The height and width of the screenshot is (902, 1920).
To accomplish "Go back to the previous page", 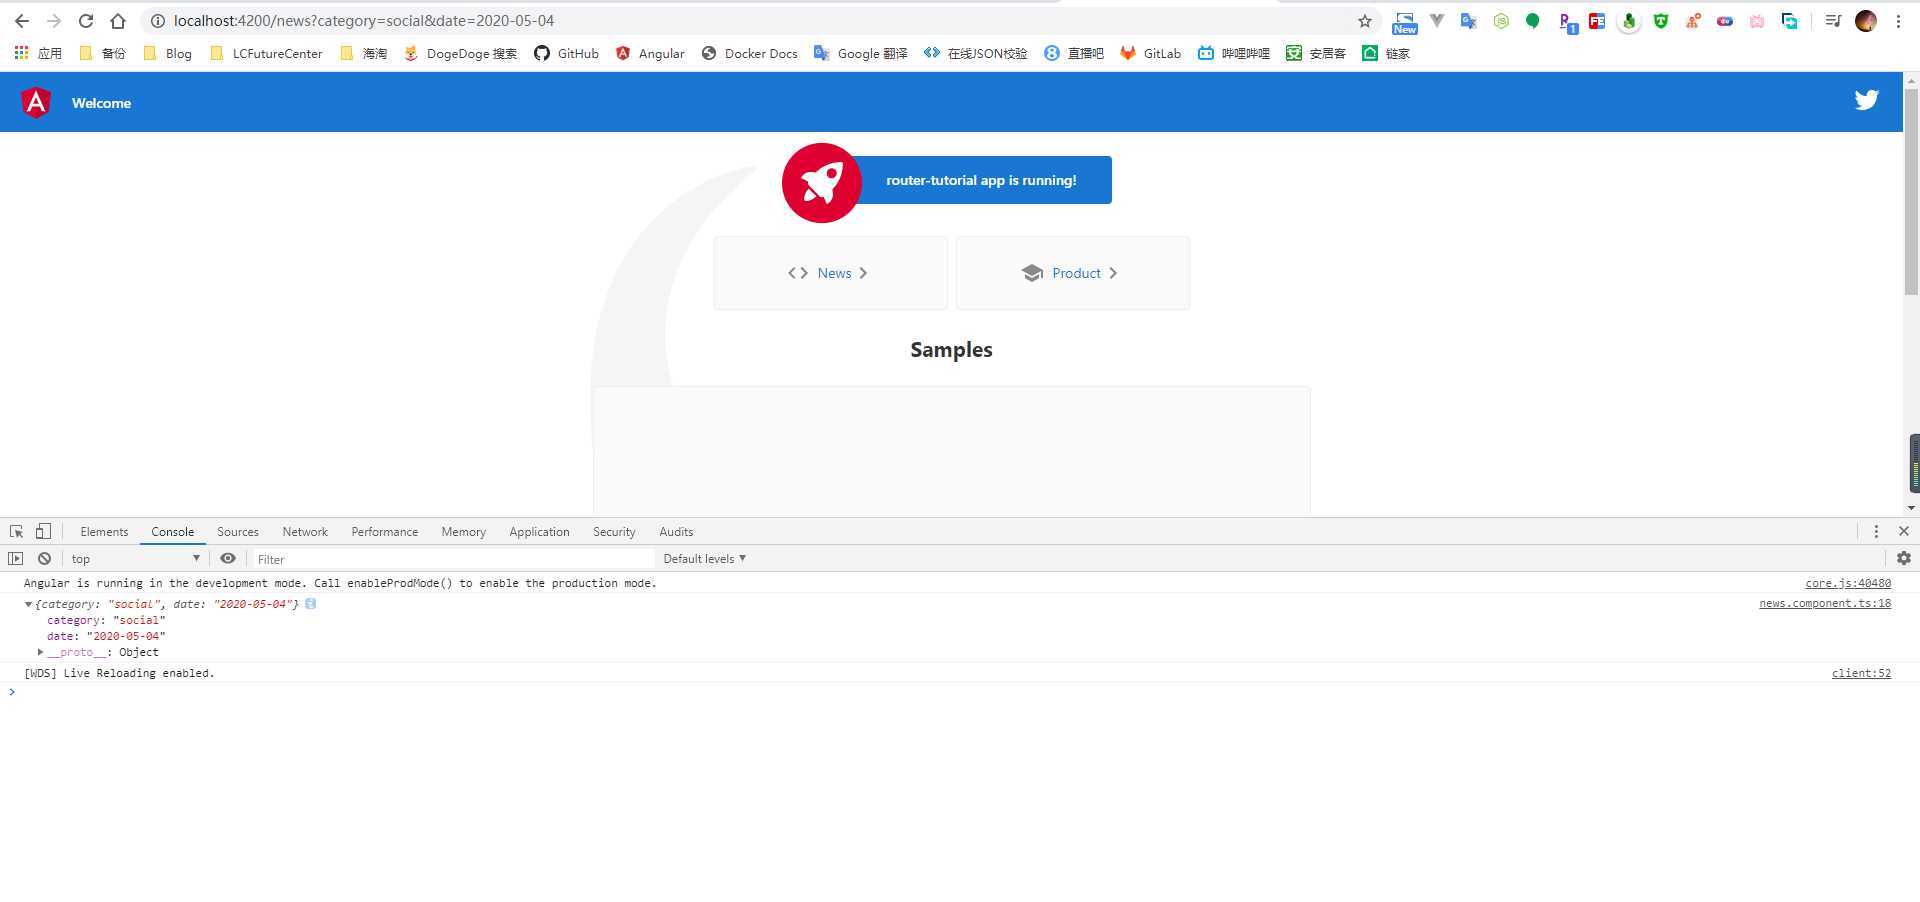I will click(x=22, y=21).
